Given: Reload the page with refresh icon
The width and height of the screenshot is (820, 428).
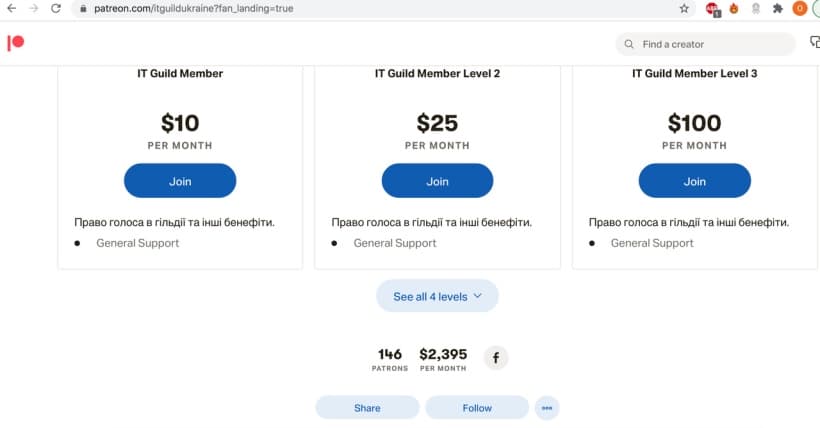Looking at the screenshot, I should pos(56,8).
